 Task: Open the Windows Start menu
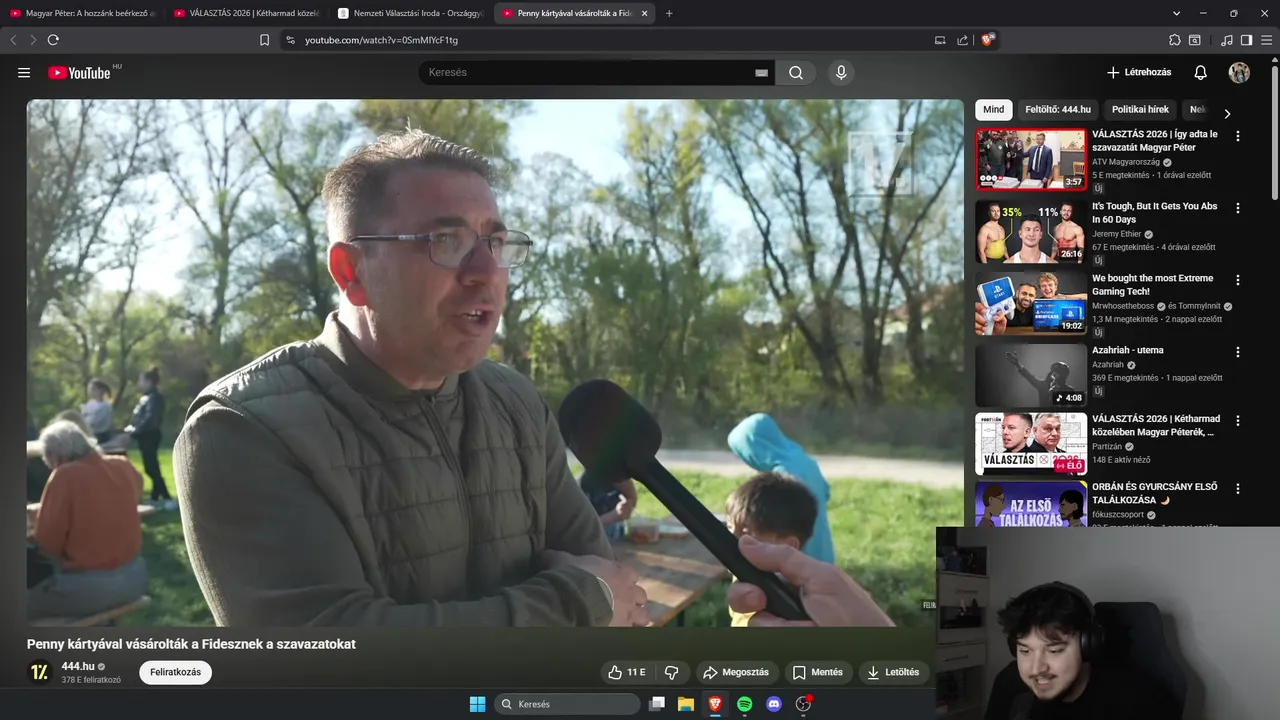(x=477, y=704)
